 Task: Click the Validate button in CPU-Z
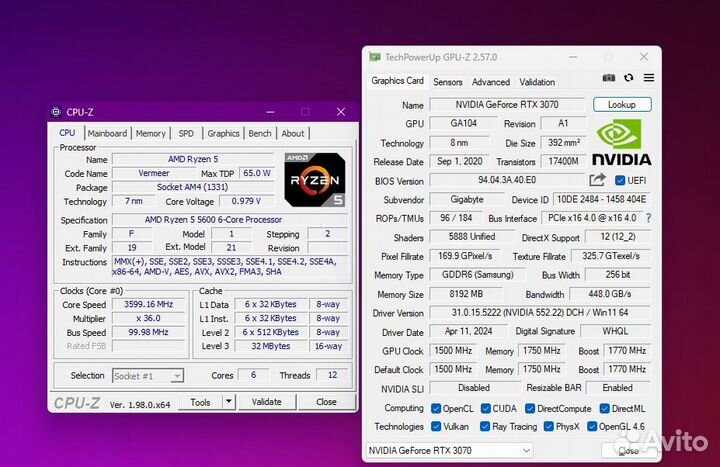pos(267,402)
